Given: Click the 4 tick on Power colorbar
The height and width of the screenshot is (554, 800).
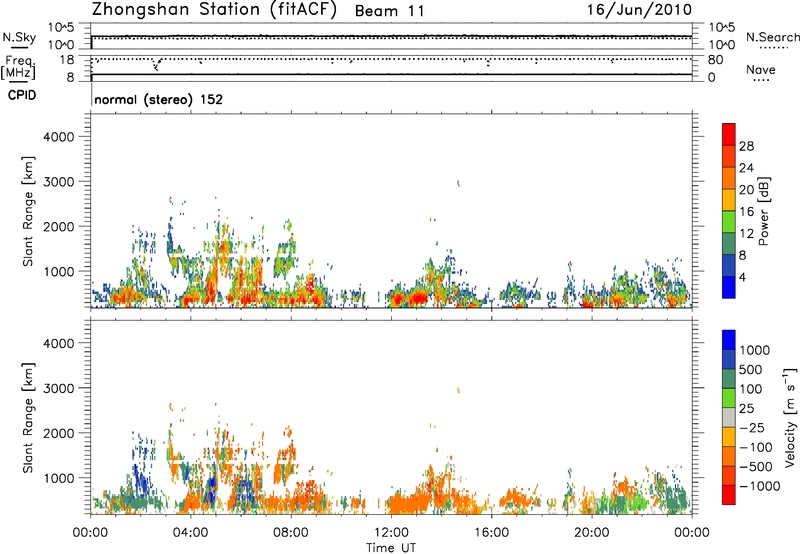Looking at the screenshot, I should click(x=742, y=277).
